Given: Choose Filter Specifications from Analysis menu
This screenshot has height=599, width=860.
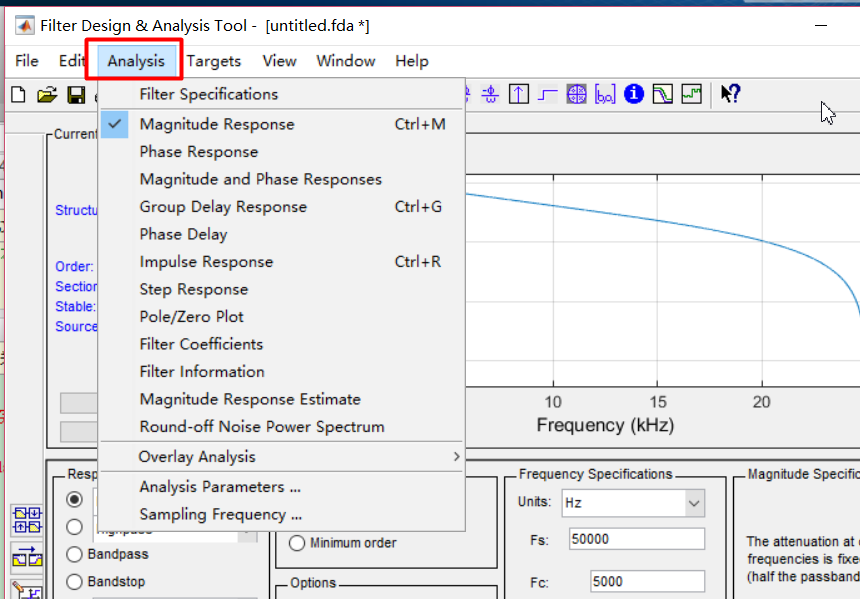Looking at the screenshot, I should [x=282, y=94].
